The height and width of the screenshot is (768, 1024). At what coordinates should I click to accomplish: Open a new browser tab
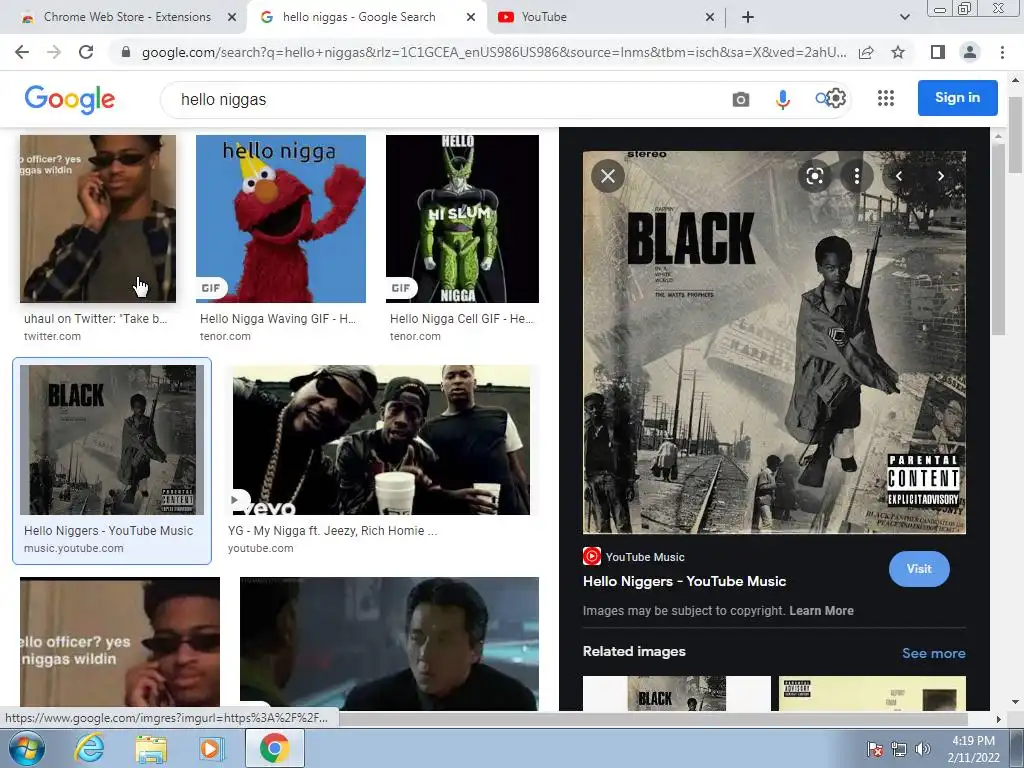[x=748, y=17]
